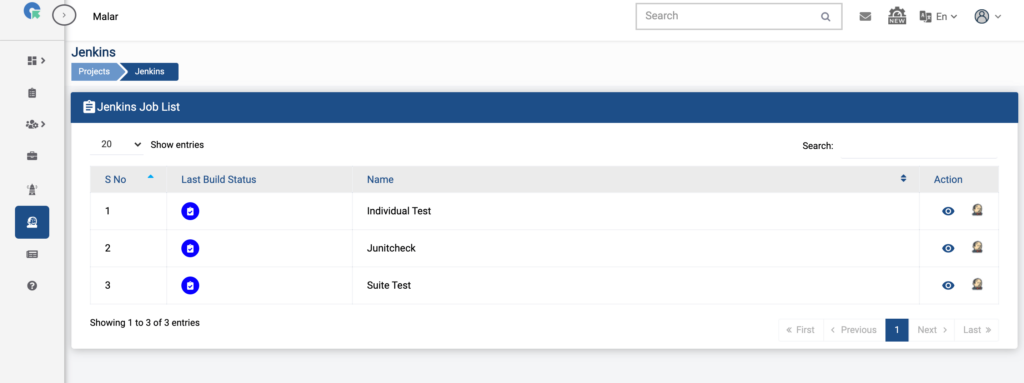The height and width of the screenshot is (383, 1024).
Task: View Suite Test with the eye icon
Action: (x=948, y=286)
